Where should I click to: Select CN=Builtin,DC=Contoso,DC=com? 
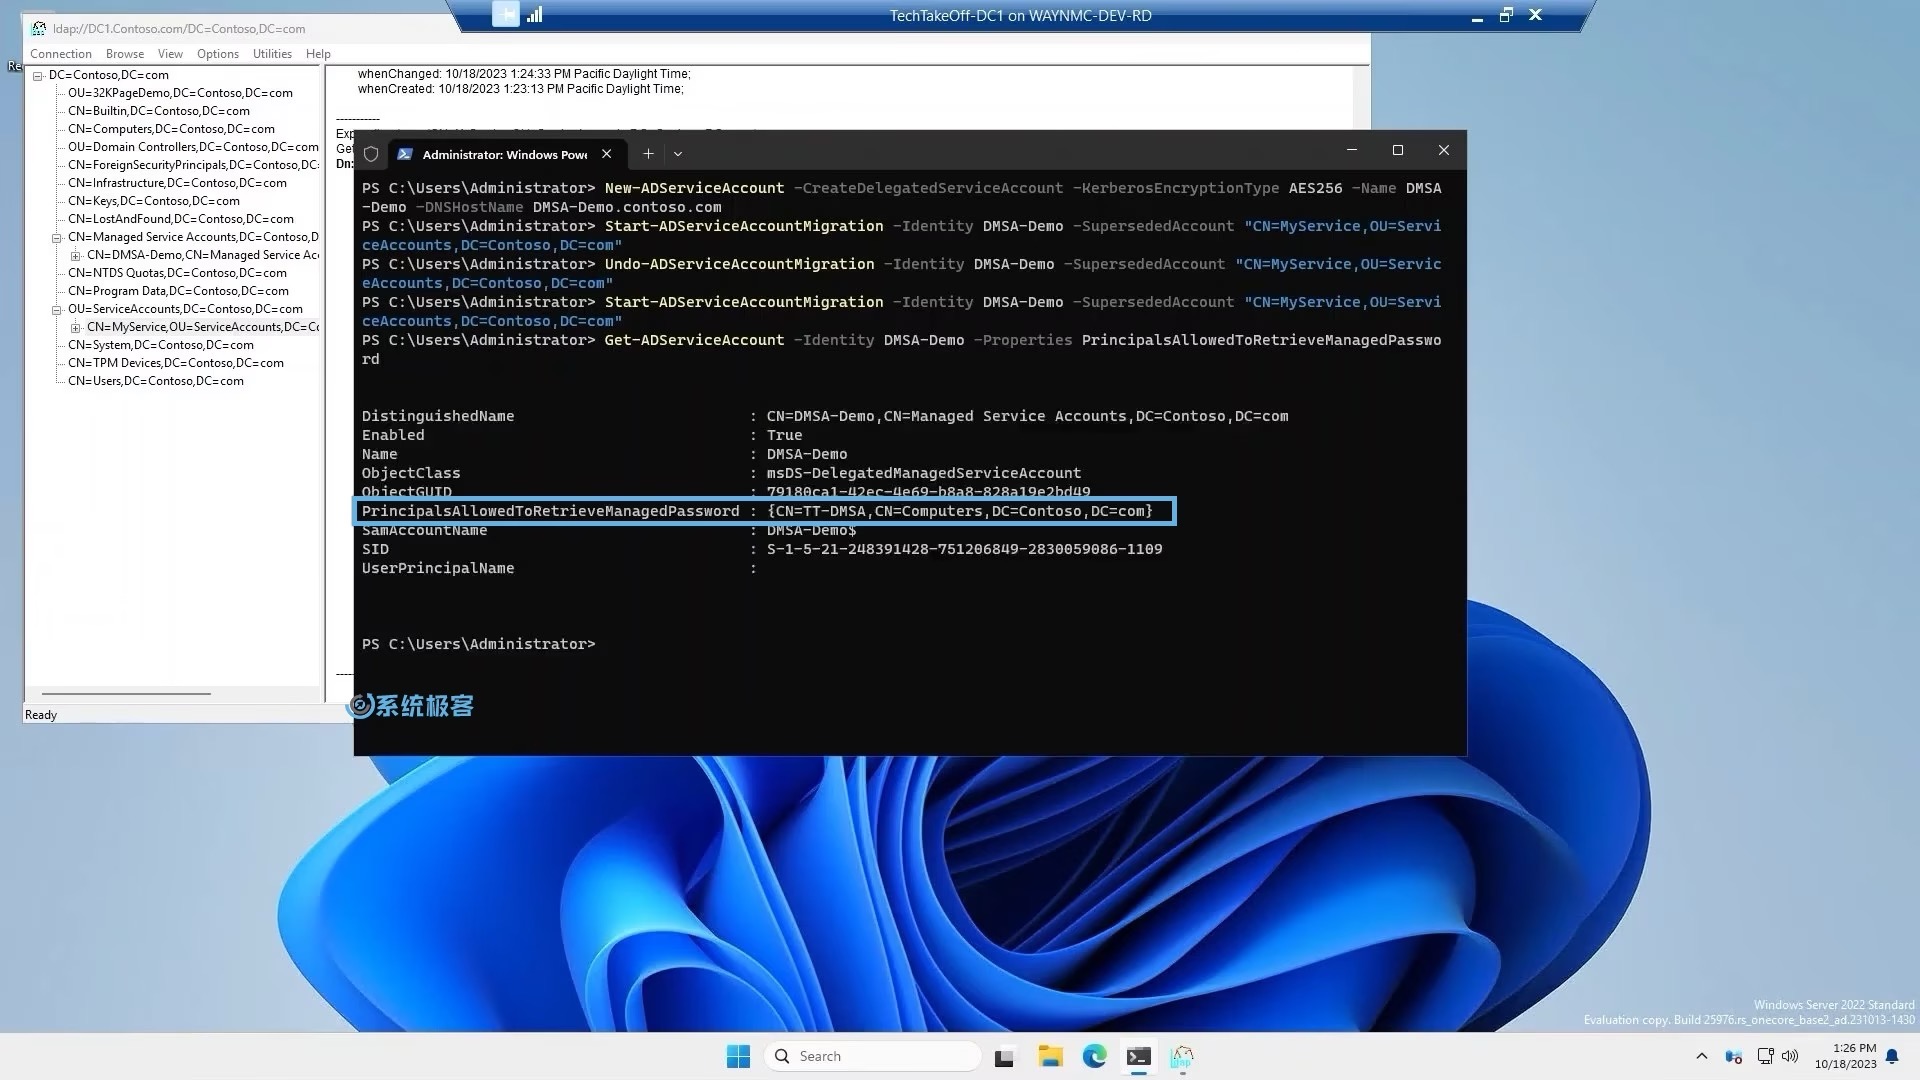tap(159, 111)
